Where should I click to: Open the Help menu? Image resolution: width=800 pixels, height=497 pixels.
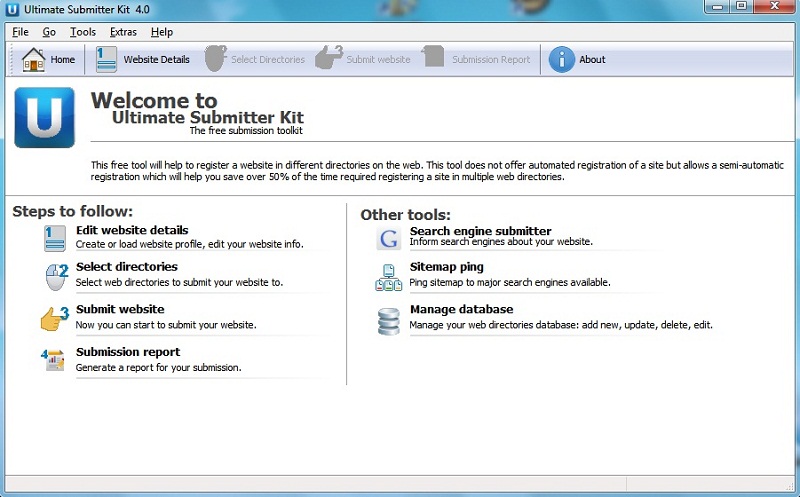162,32
